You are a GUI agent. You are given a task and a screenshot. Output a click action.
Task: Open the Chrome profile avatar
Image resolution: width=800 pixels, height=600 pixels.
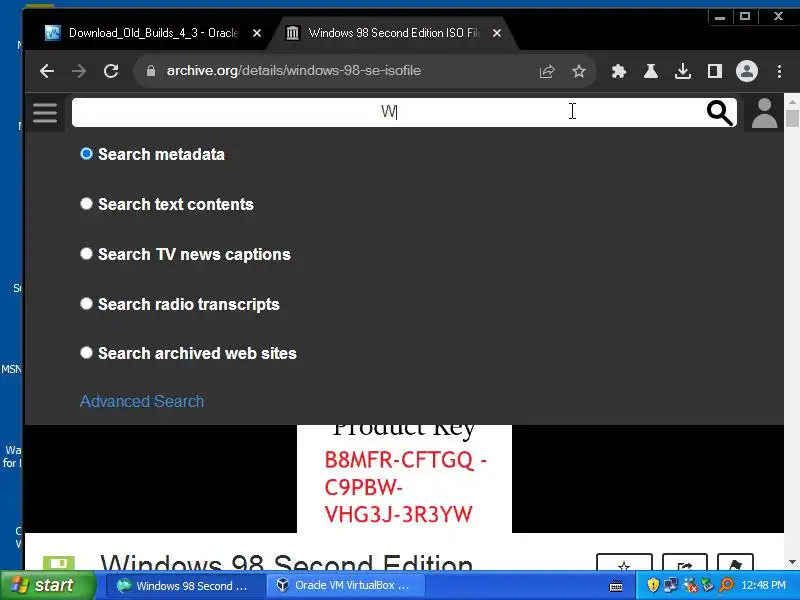pyautogui.click(x=746, y=71)
